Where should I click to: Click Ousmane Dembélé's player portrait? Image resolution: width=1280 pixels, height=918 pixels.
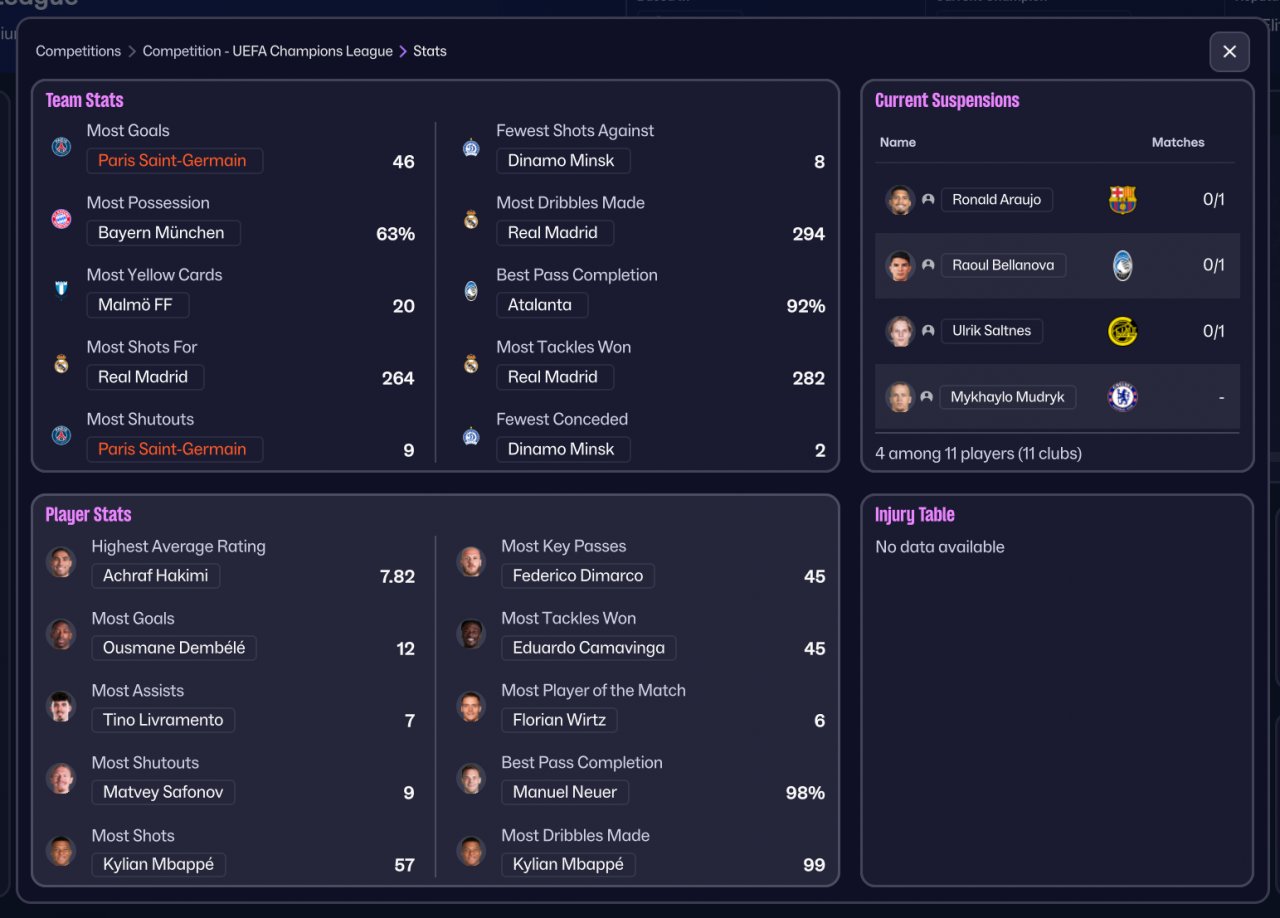pyautogui.click(x=61, y=634)
